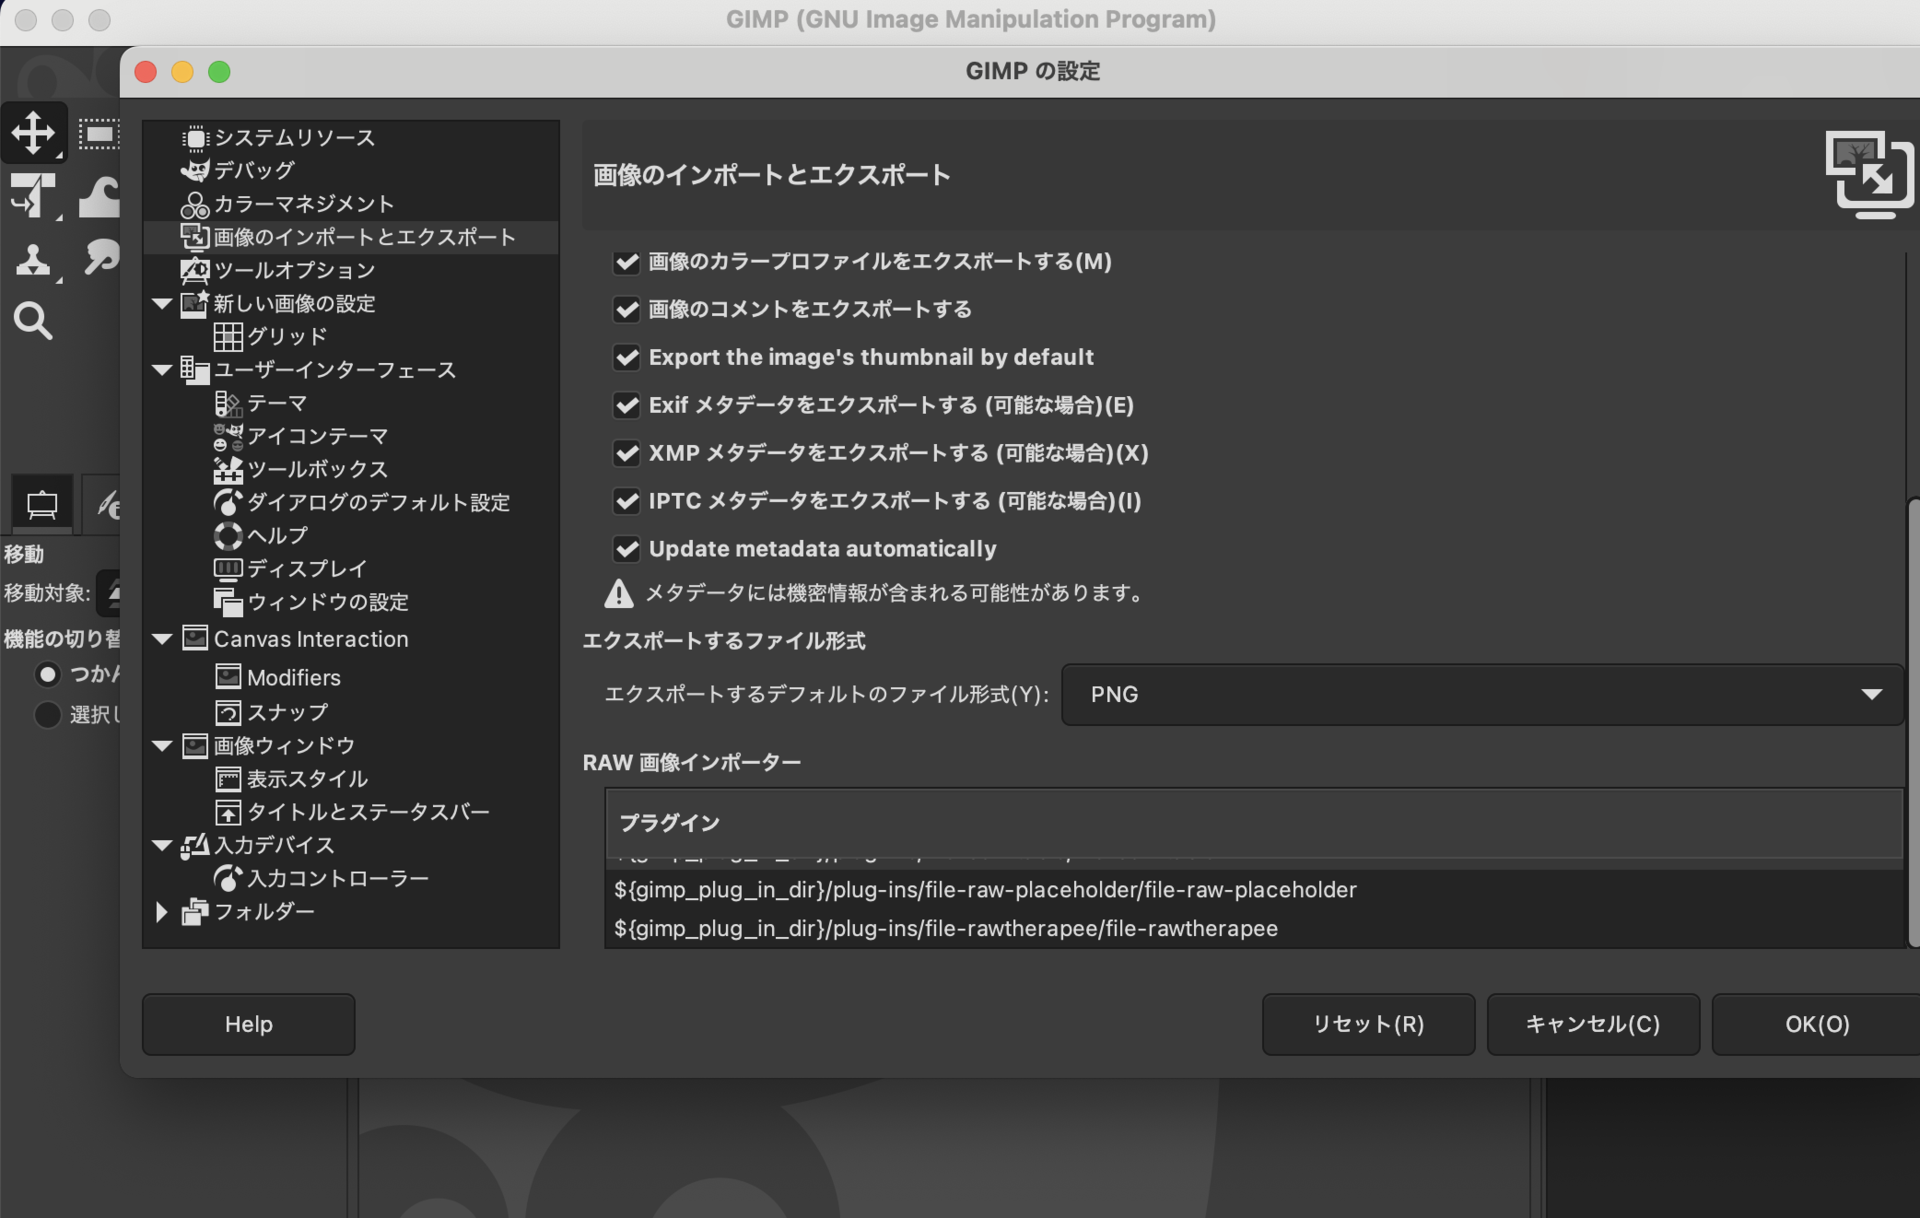
Task: Select the Rectangle Select tool
Action: click(98, 133)
